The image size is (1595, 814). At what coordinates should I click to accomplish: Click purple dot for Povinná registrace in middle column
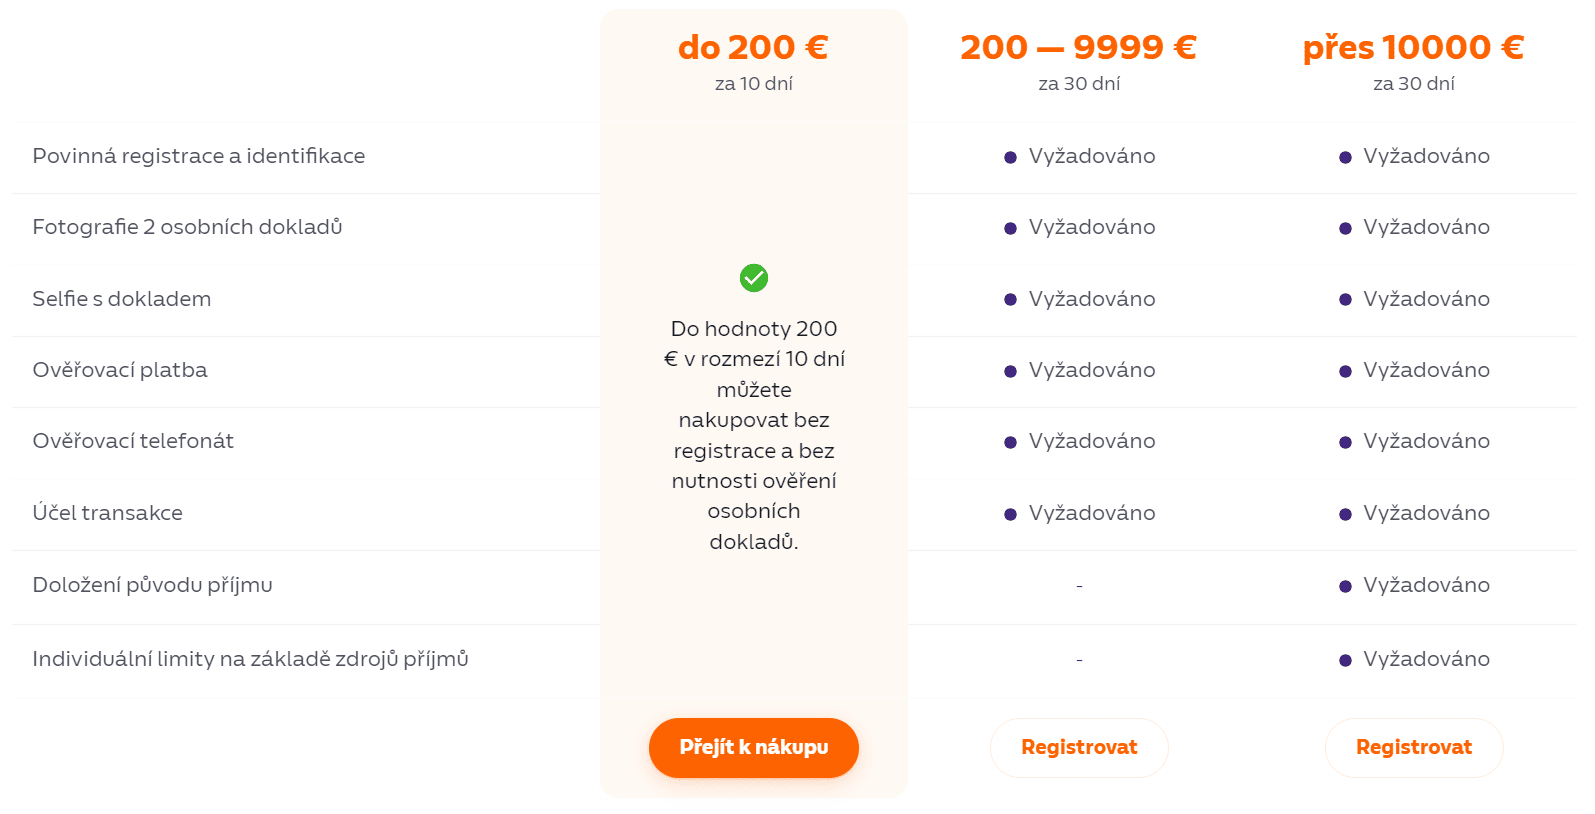pyautogui.click(x=1010, y=157)
